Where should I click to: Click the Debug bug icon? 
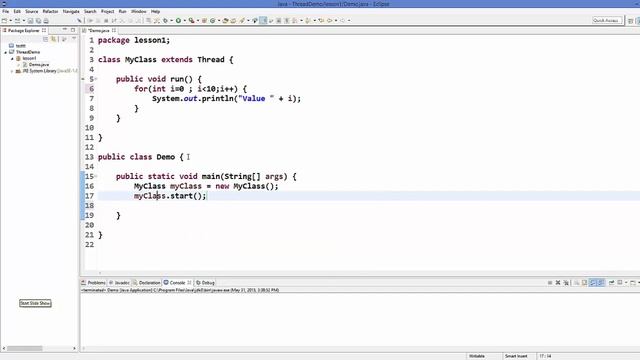click(x=165, y=20)
